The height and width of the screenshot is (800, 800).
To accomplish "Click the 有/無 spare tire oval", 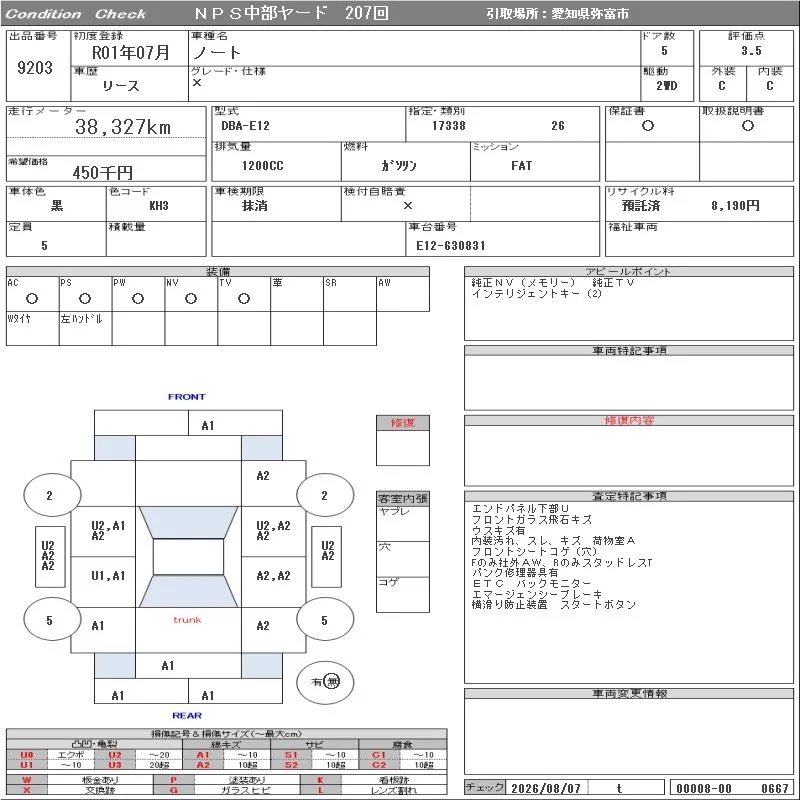I will 325,682.
